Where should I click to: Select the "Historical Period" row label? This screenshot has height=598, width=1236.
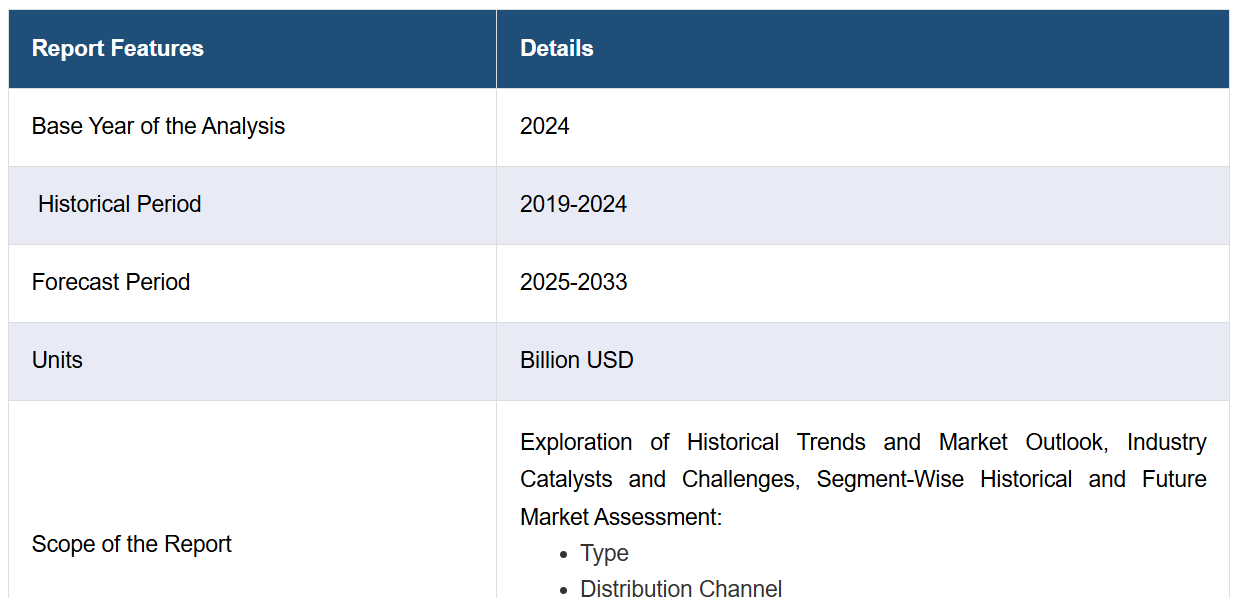point(119,204)
